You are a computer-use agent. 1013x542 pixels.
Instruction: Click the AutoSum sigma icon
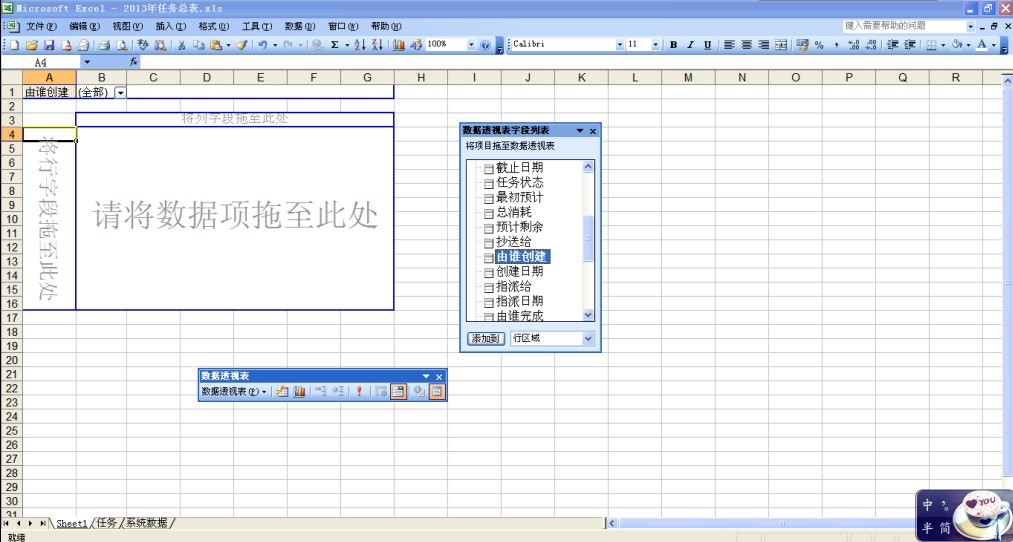(x=334, y=45)
